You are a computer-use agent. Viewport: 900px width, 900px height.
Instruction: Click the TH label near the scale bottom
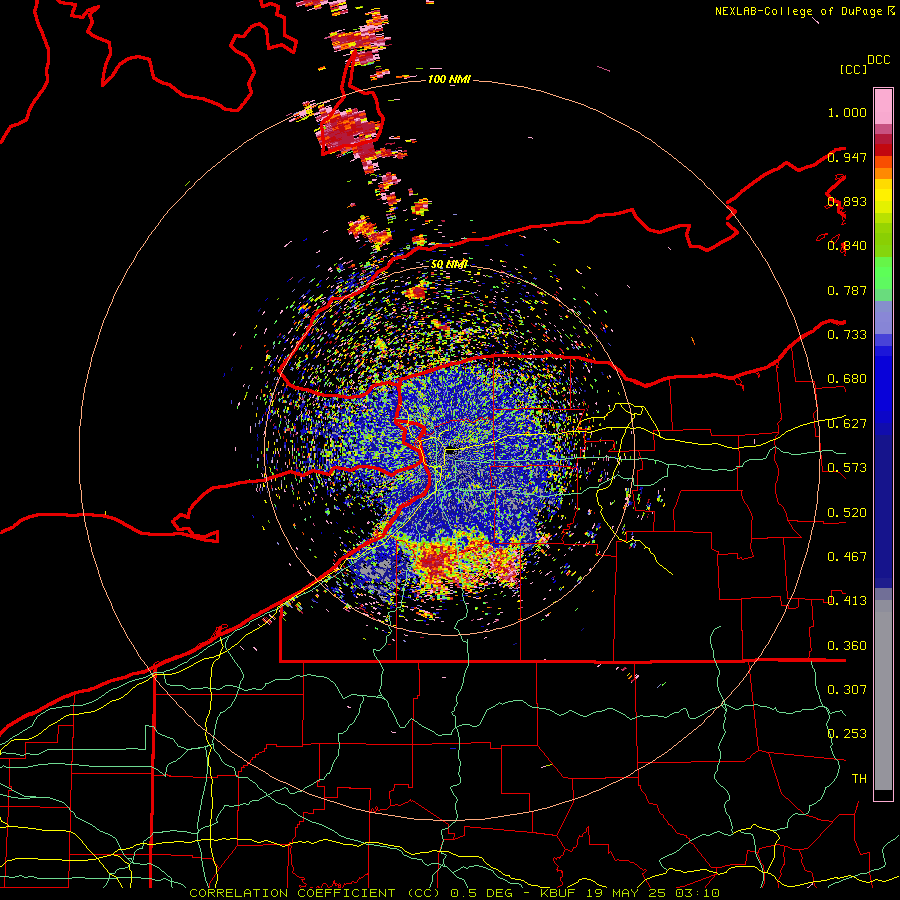coord(859,779)
